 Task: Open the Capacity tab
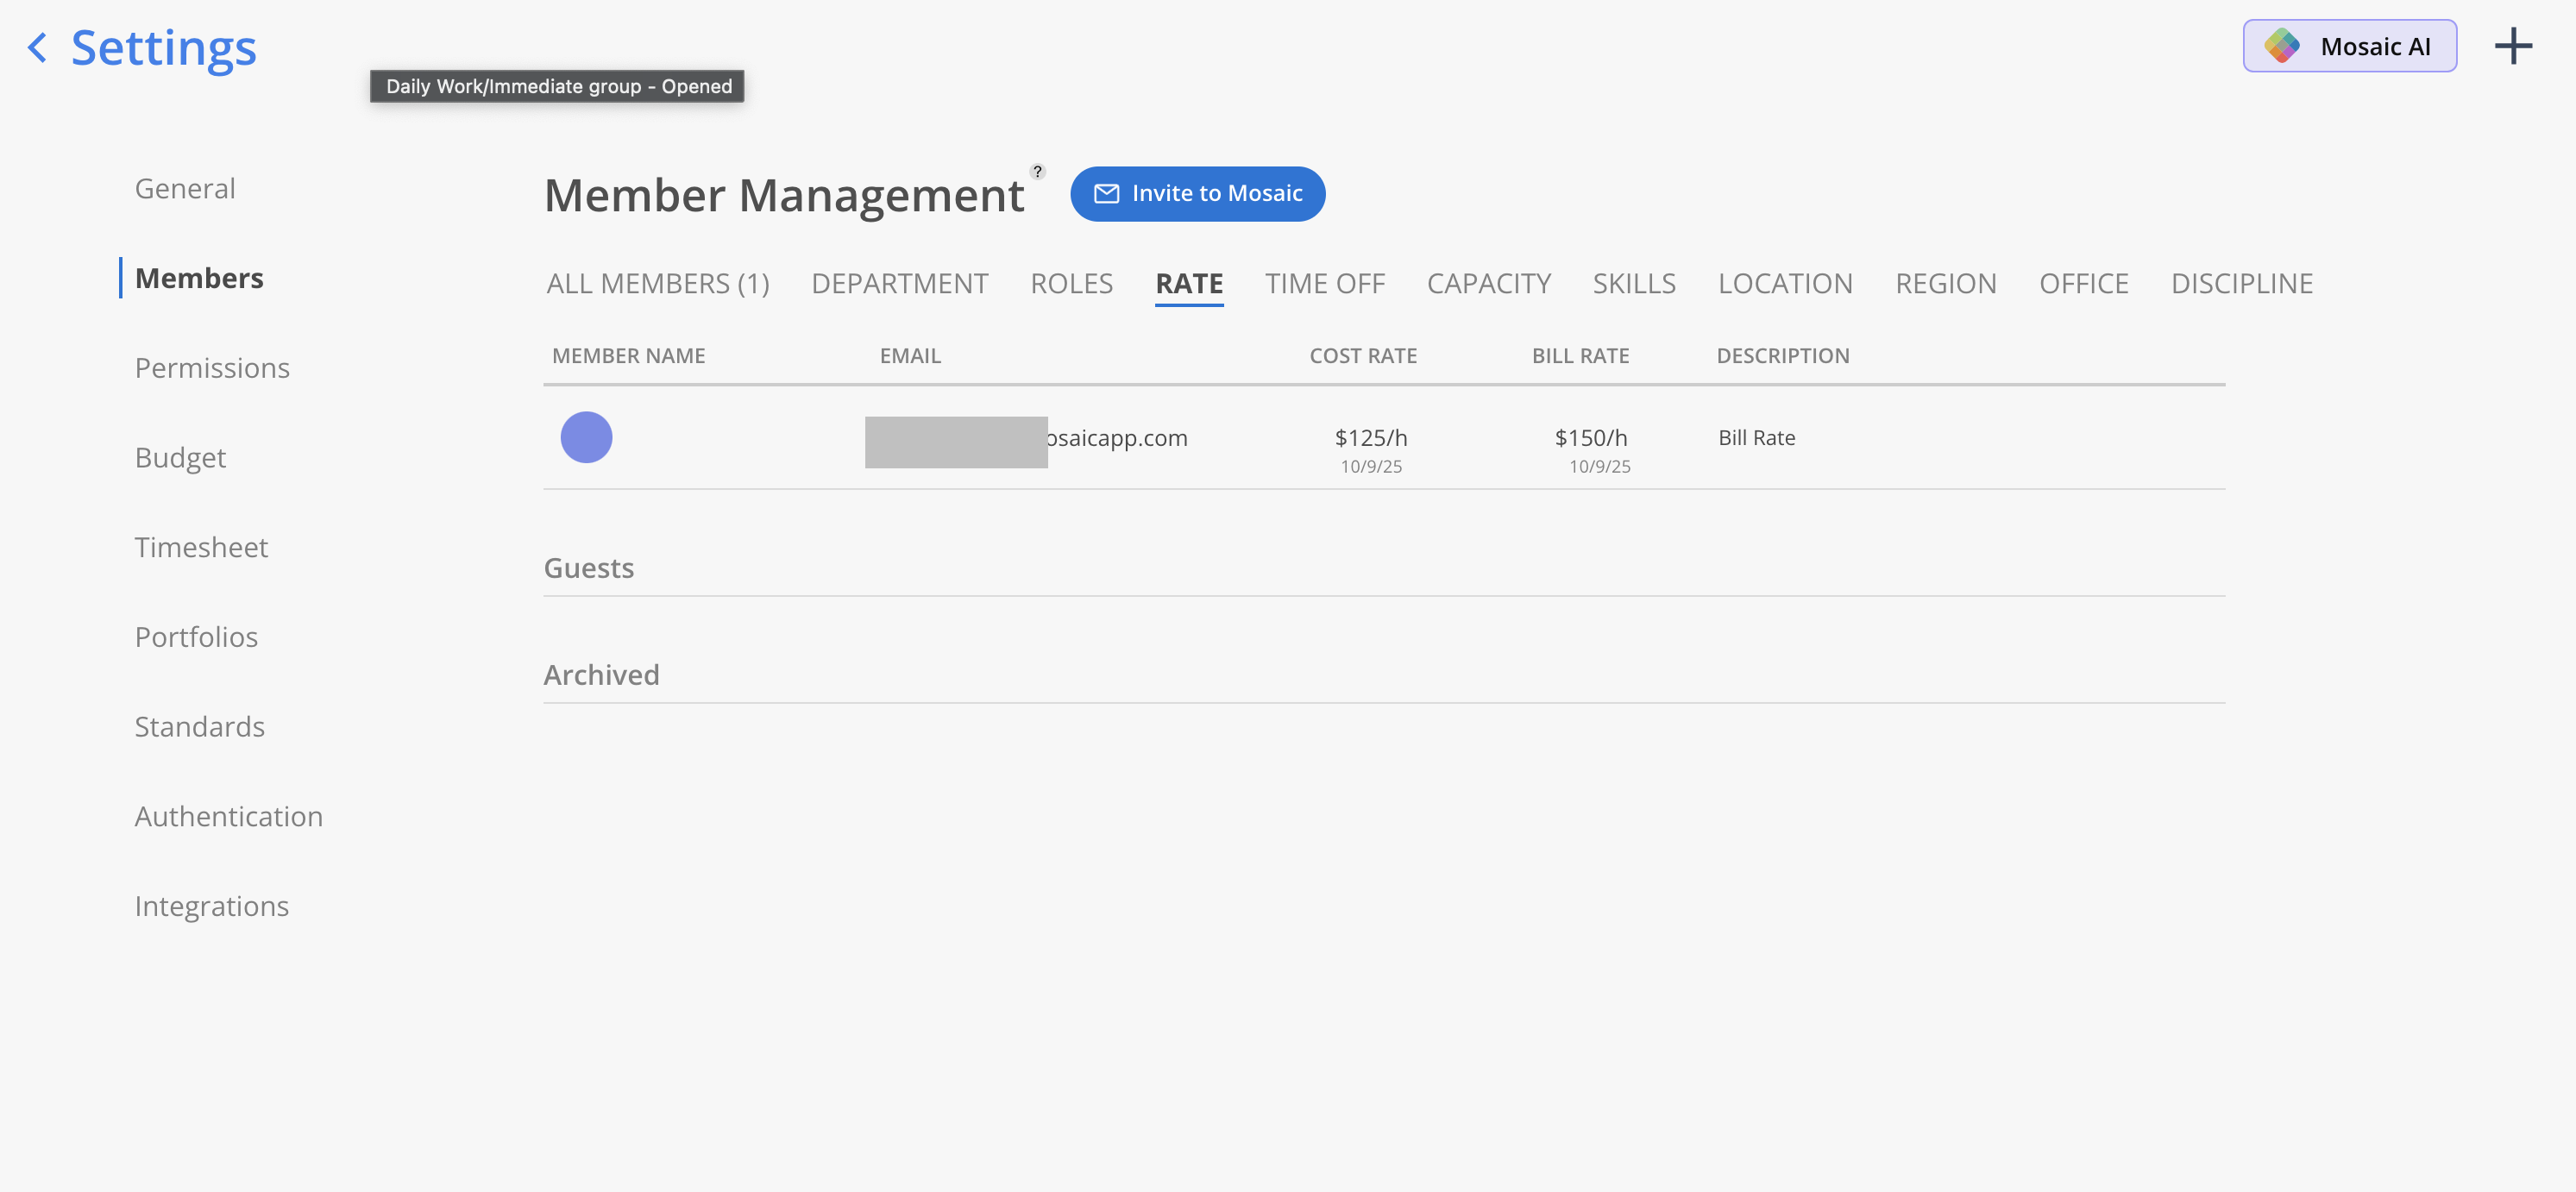(1488, 284)
